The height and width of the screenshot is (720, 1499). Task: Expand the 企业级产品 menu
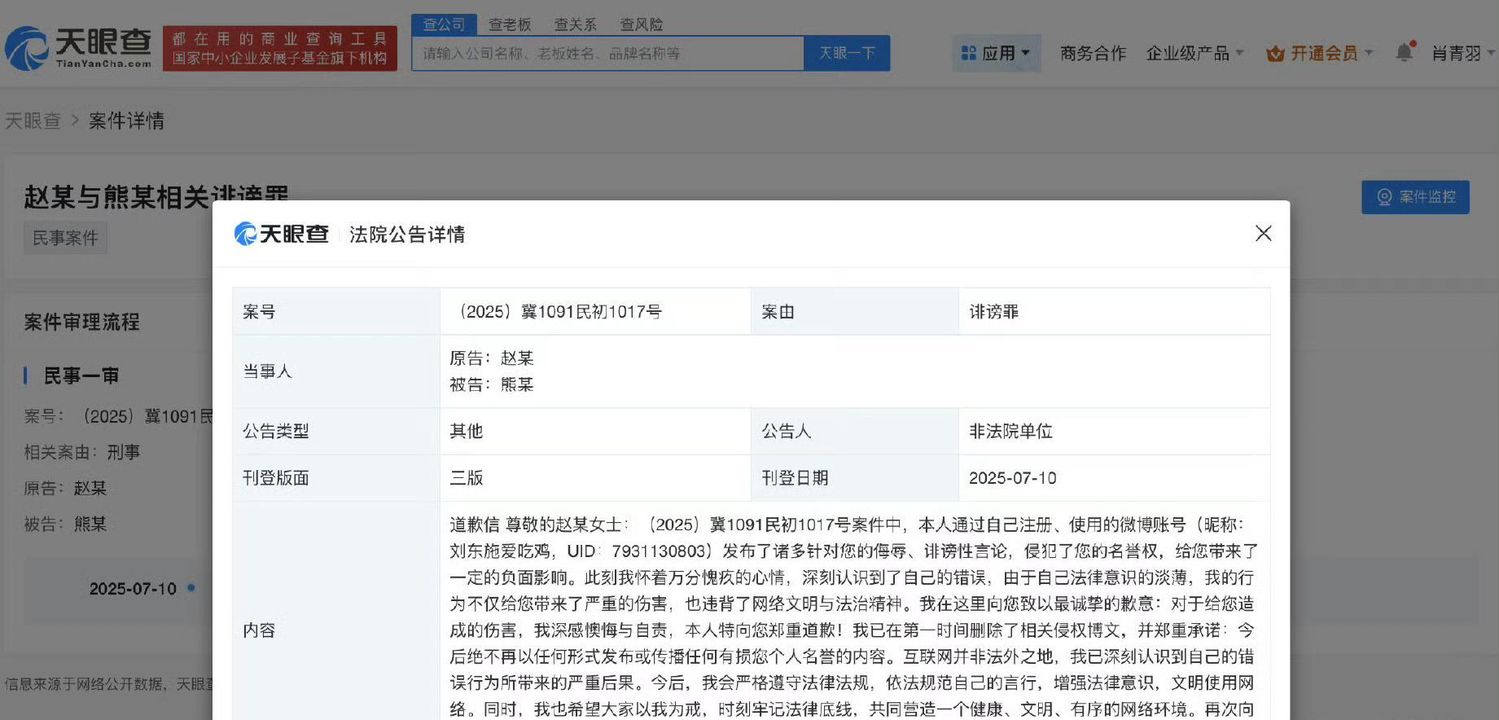tap(1195, 53)
